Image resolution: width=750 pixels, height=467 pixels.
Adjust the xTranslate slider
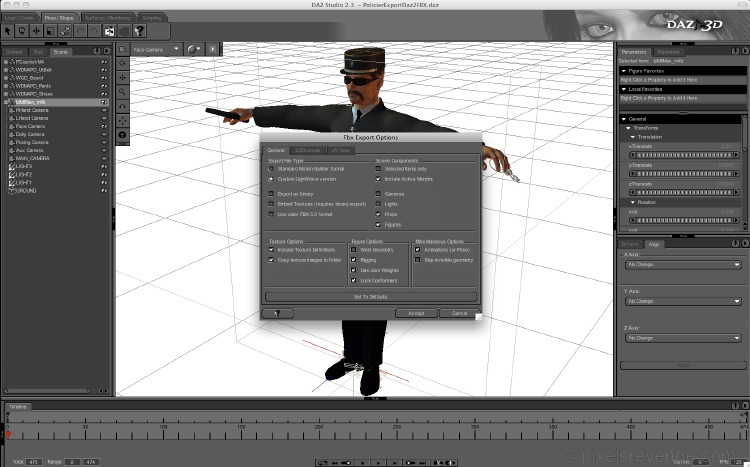684,155
